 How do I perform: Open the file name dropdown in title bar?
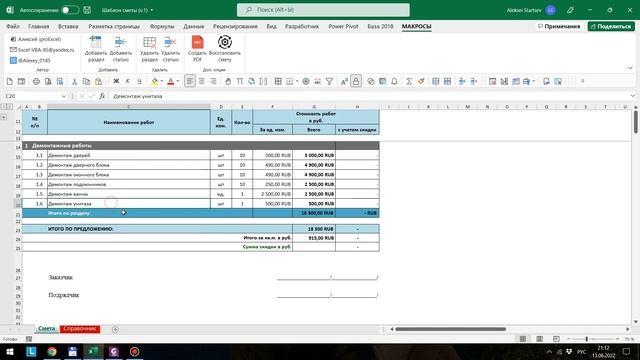click(152, 10)
